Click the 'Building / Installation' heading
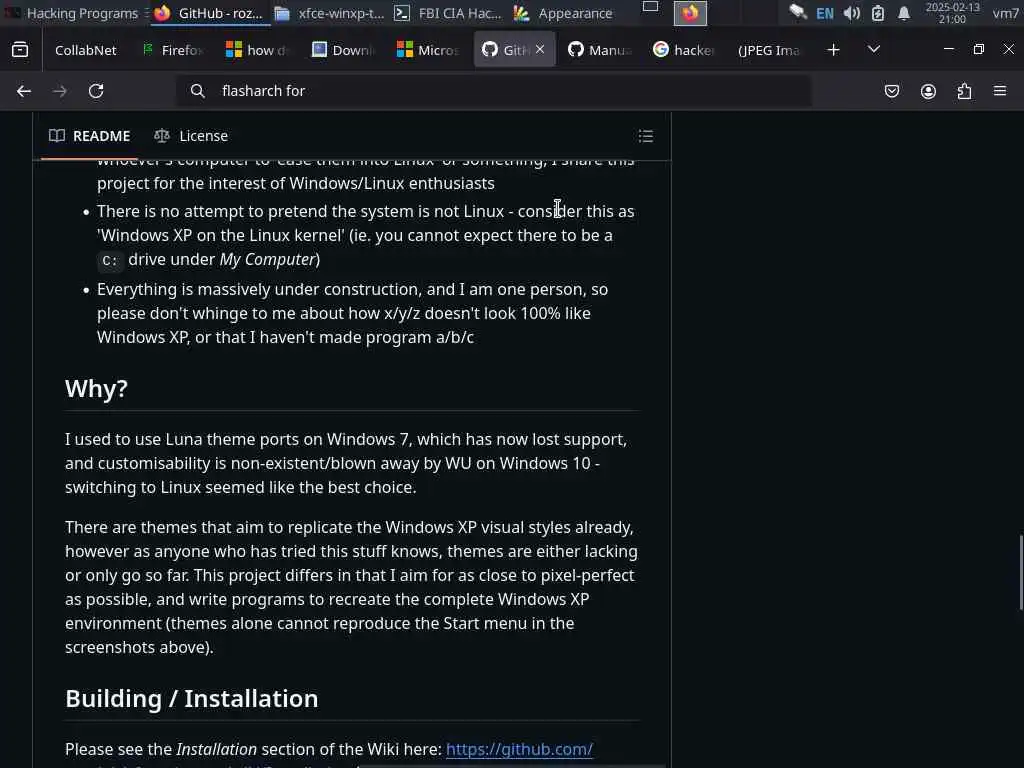Screen dimensions: 1024x768 click(191, 699)
